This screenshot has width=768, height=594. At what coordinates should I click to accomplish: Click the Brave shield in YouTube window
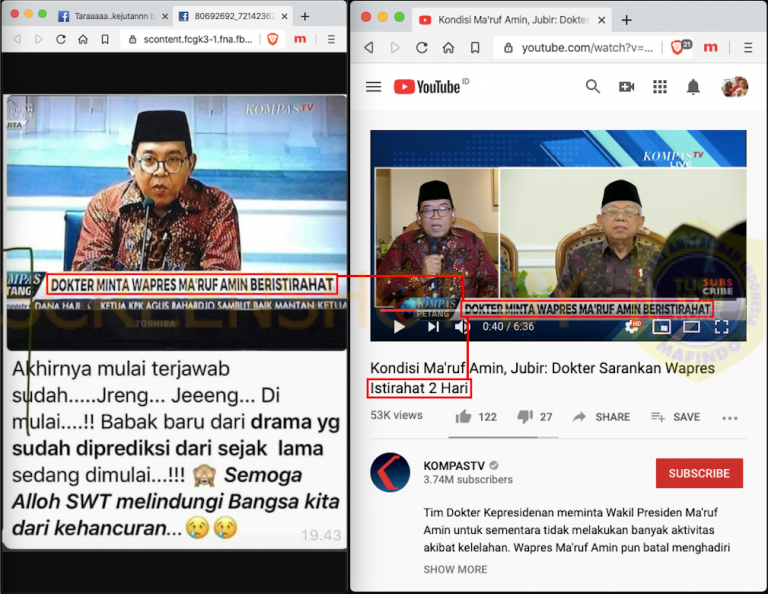(677, 48)
